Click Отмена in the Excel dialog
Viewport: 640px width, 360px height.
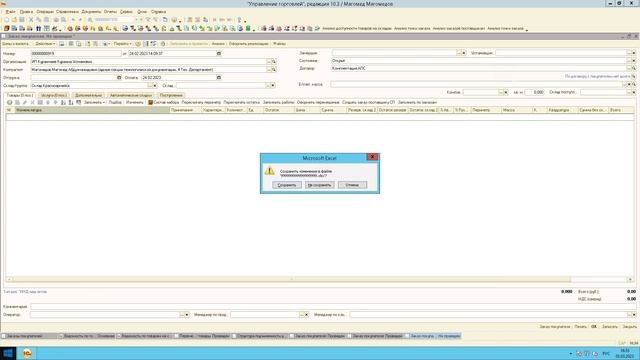click(352, 185)
